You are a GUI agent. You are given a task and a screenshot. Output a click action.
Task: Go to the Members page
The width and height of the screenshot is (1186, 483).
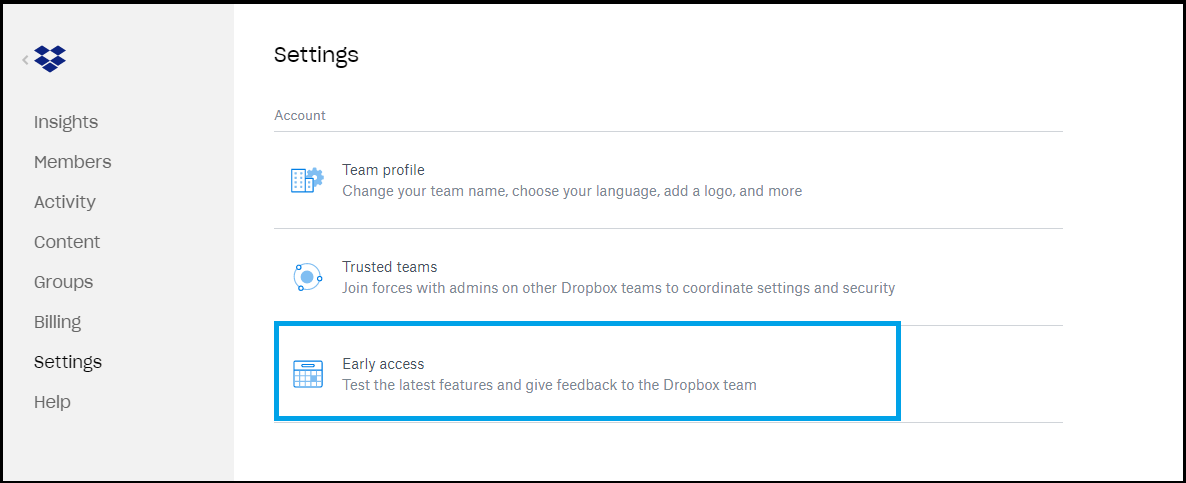coord(73,162)
